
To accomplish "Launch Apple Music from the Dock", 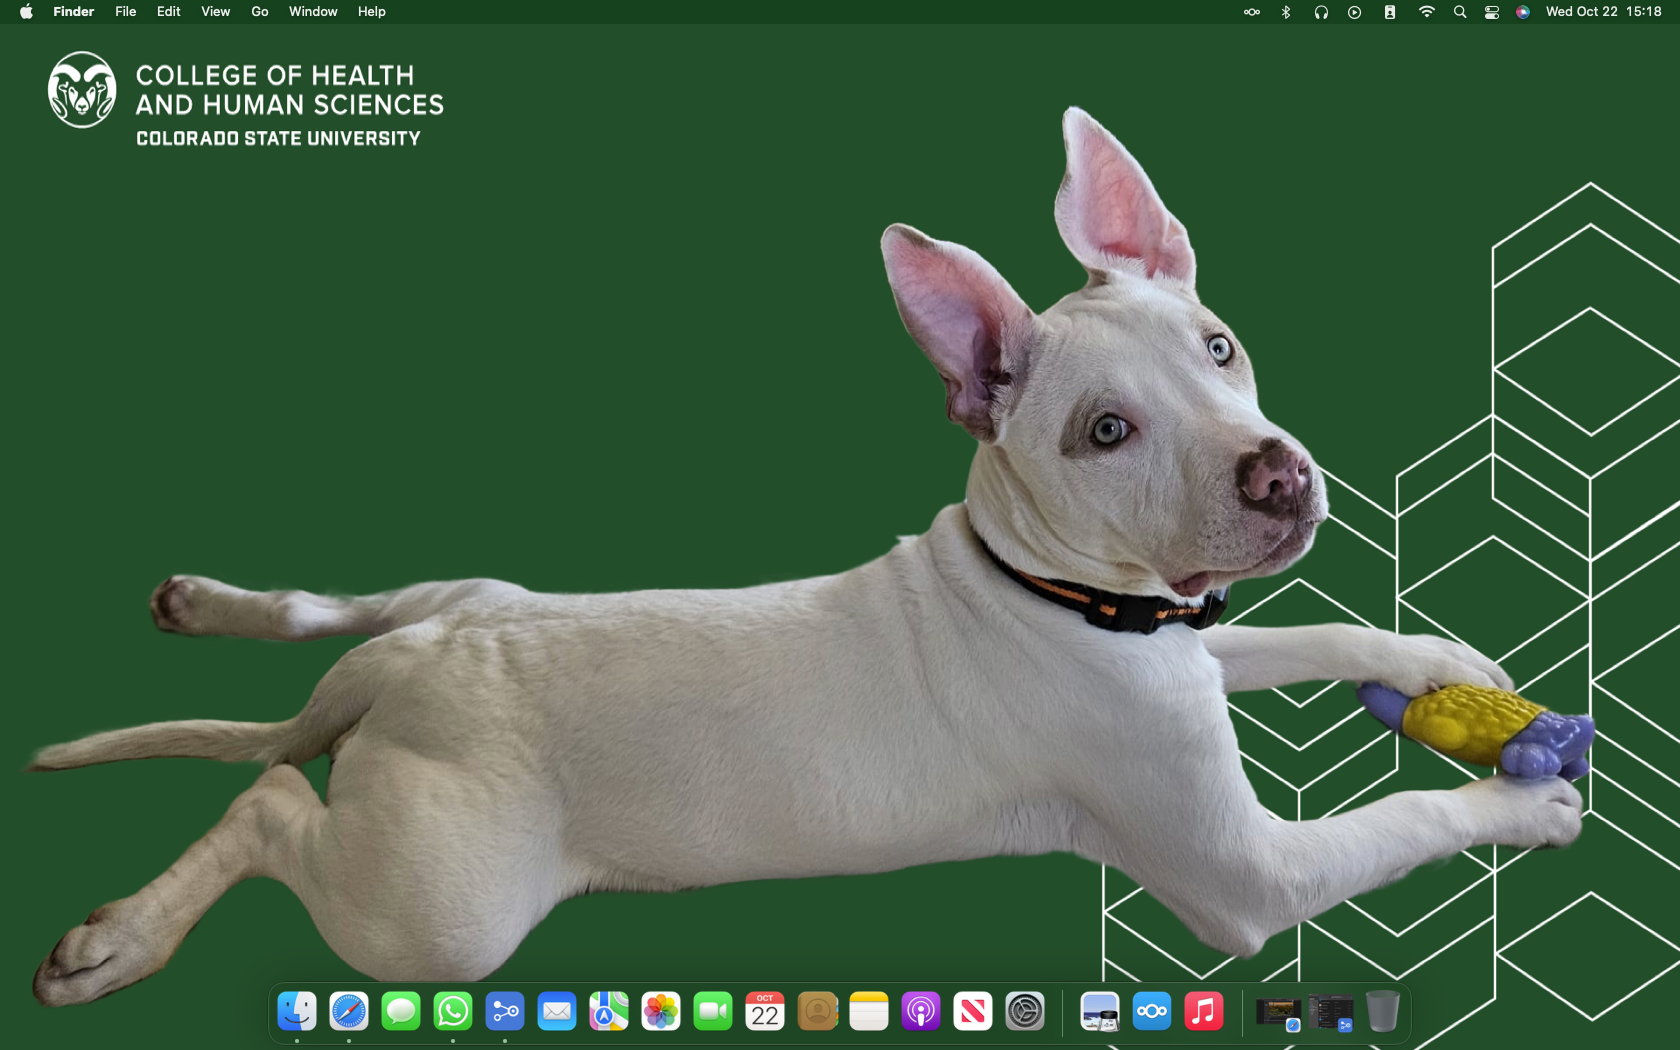I will click(x=1204, y=1011).
